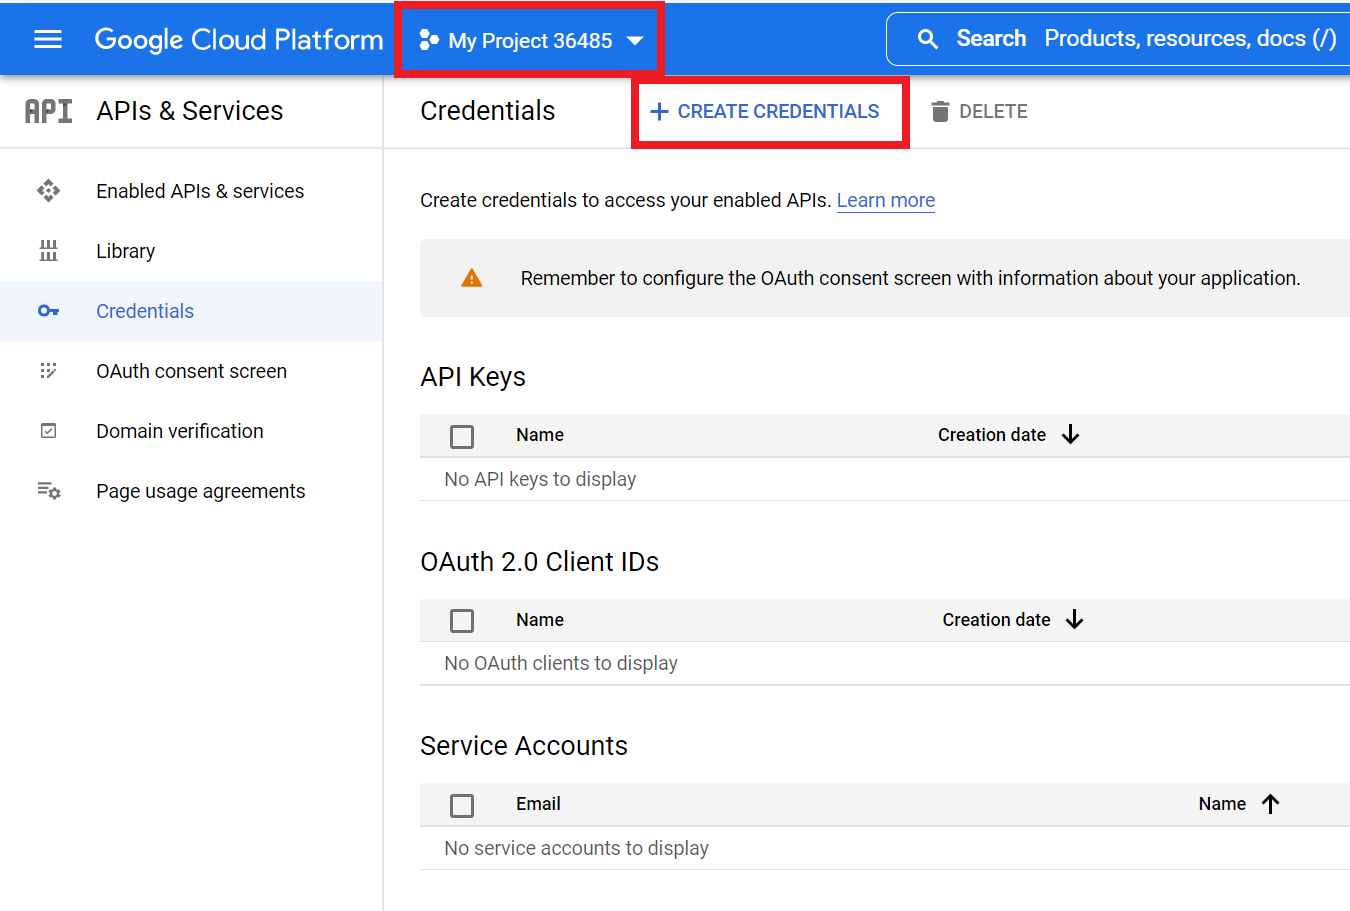Click the Enabled APIs & services icon
This screenshot has height=911, width=1350.
coord(48,191)
